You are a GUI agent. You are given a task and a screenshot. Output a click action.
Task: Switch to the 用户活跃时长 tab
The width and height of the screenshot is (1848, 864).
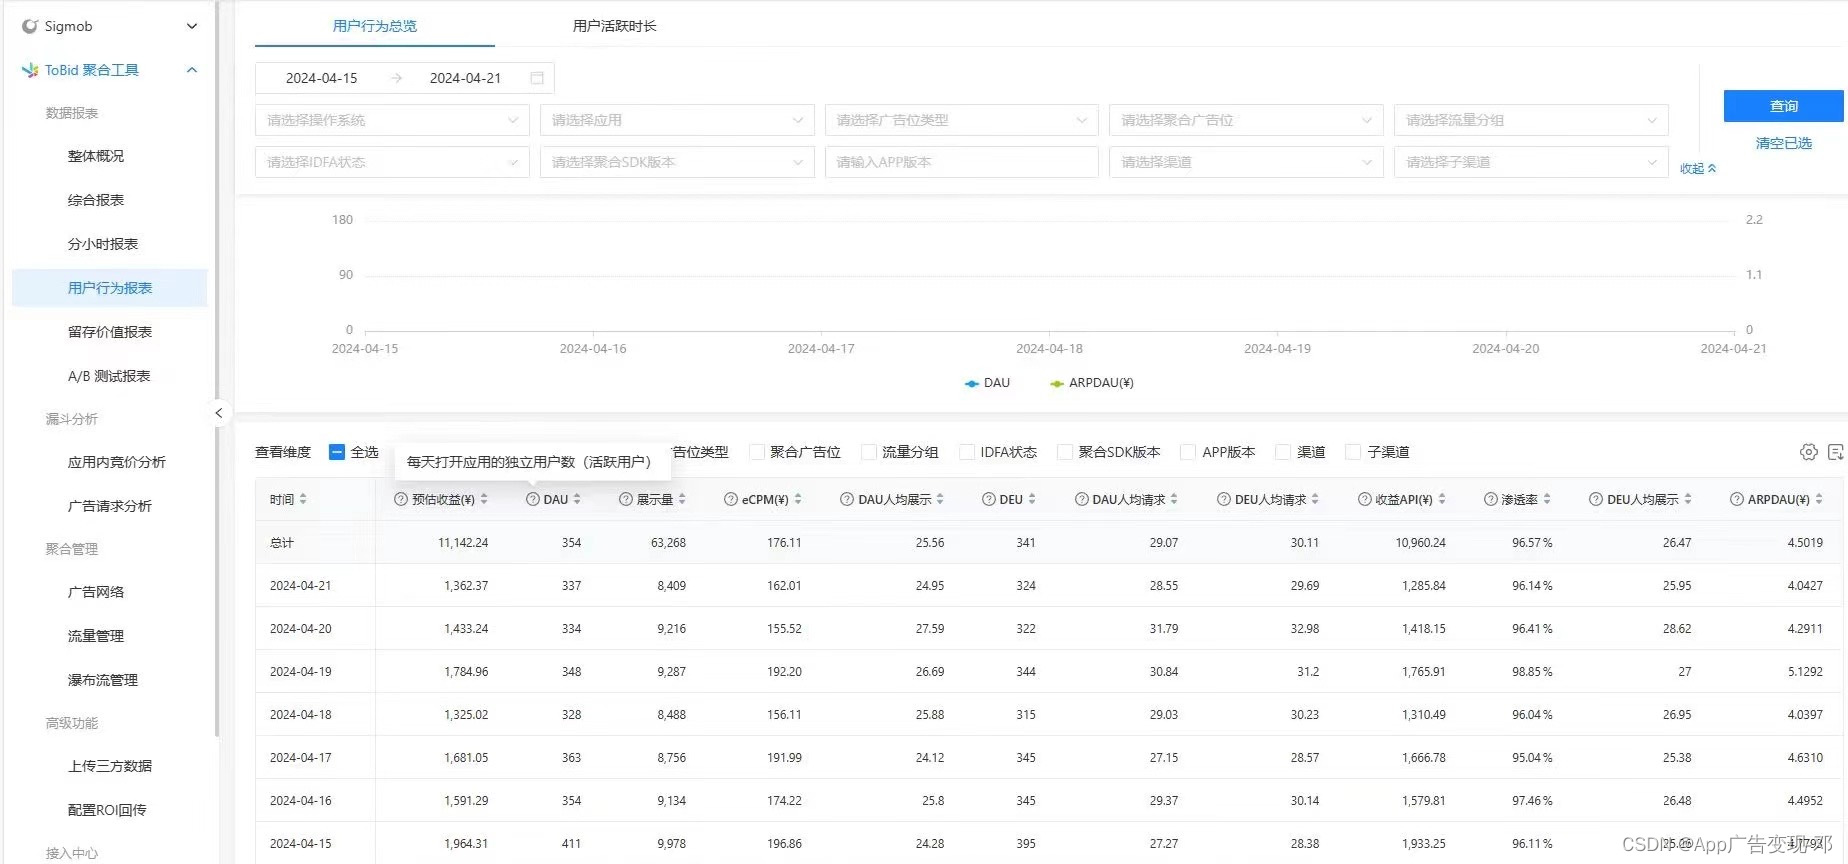point(614,26)
